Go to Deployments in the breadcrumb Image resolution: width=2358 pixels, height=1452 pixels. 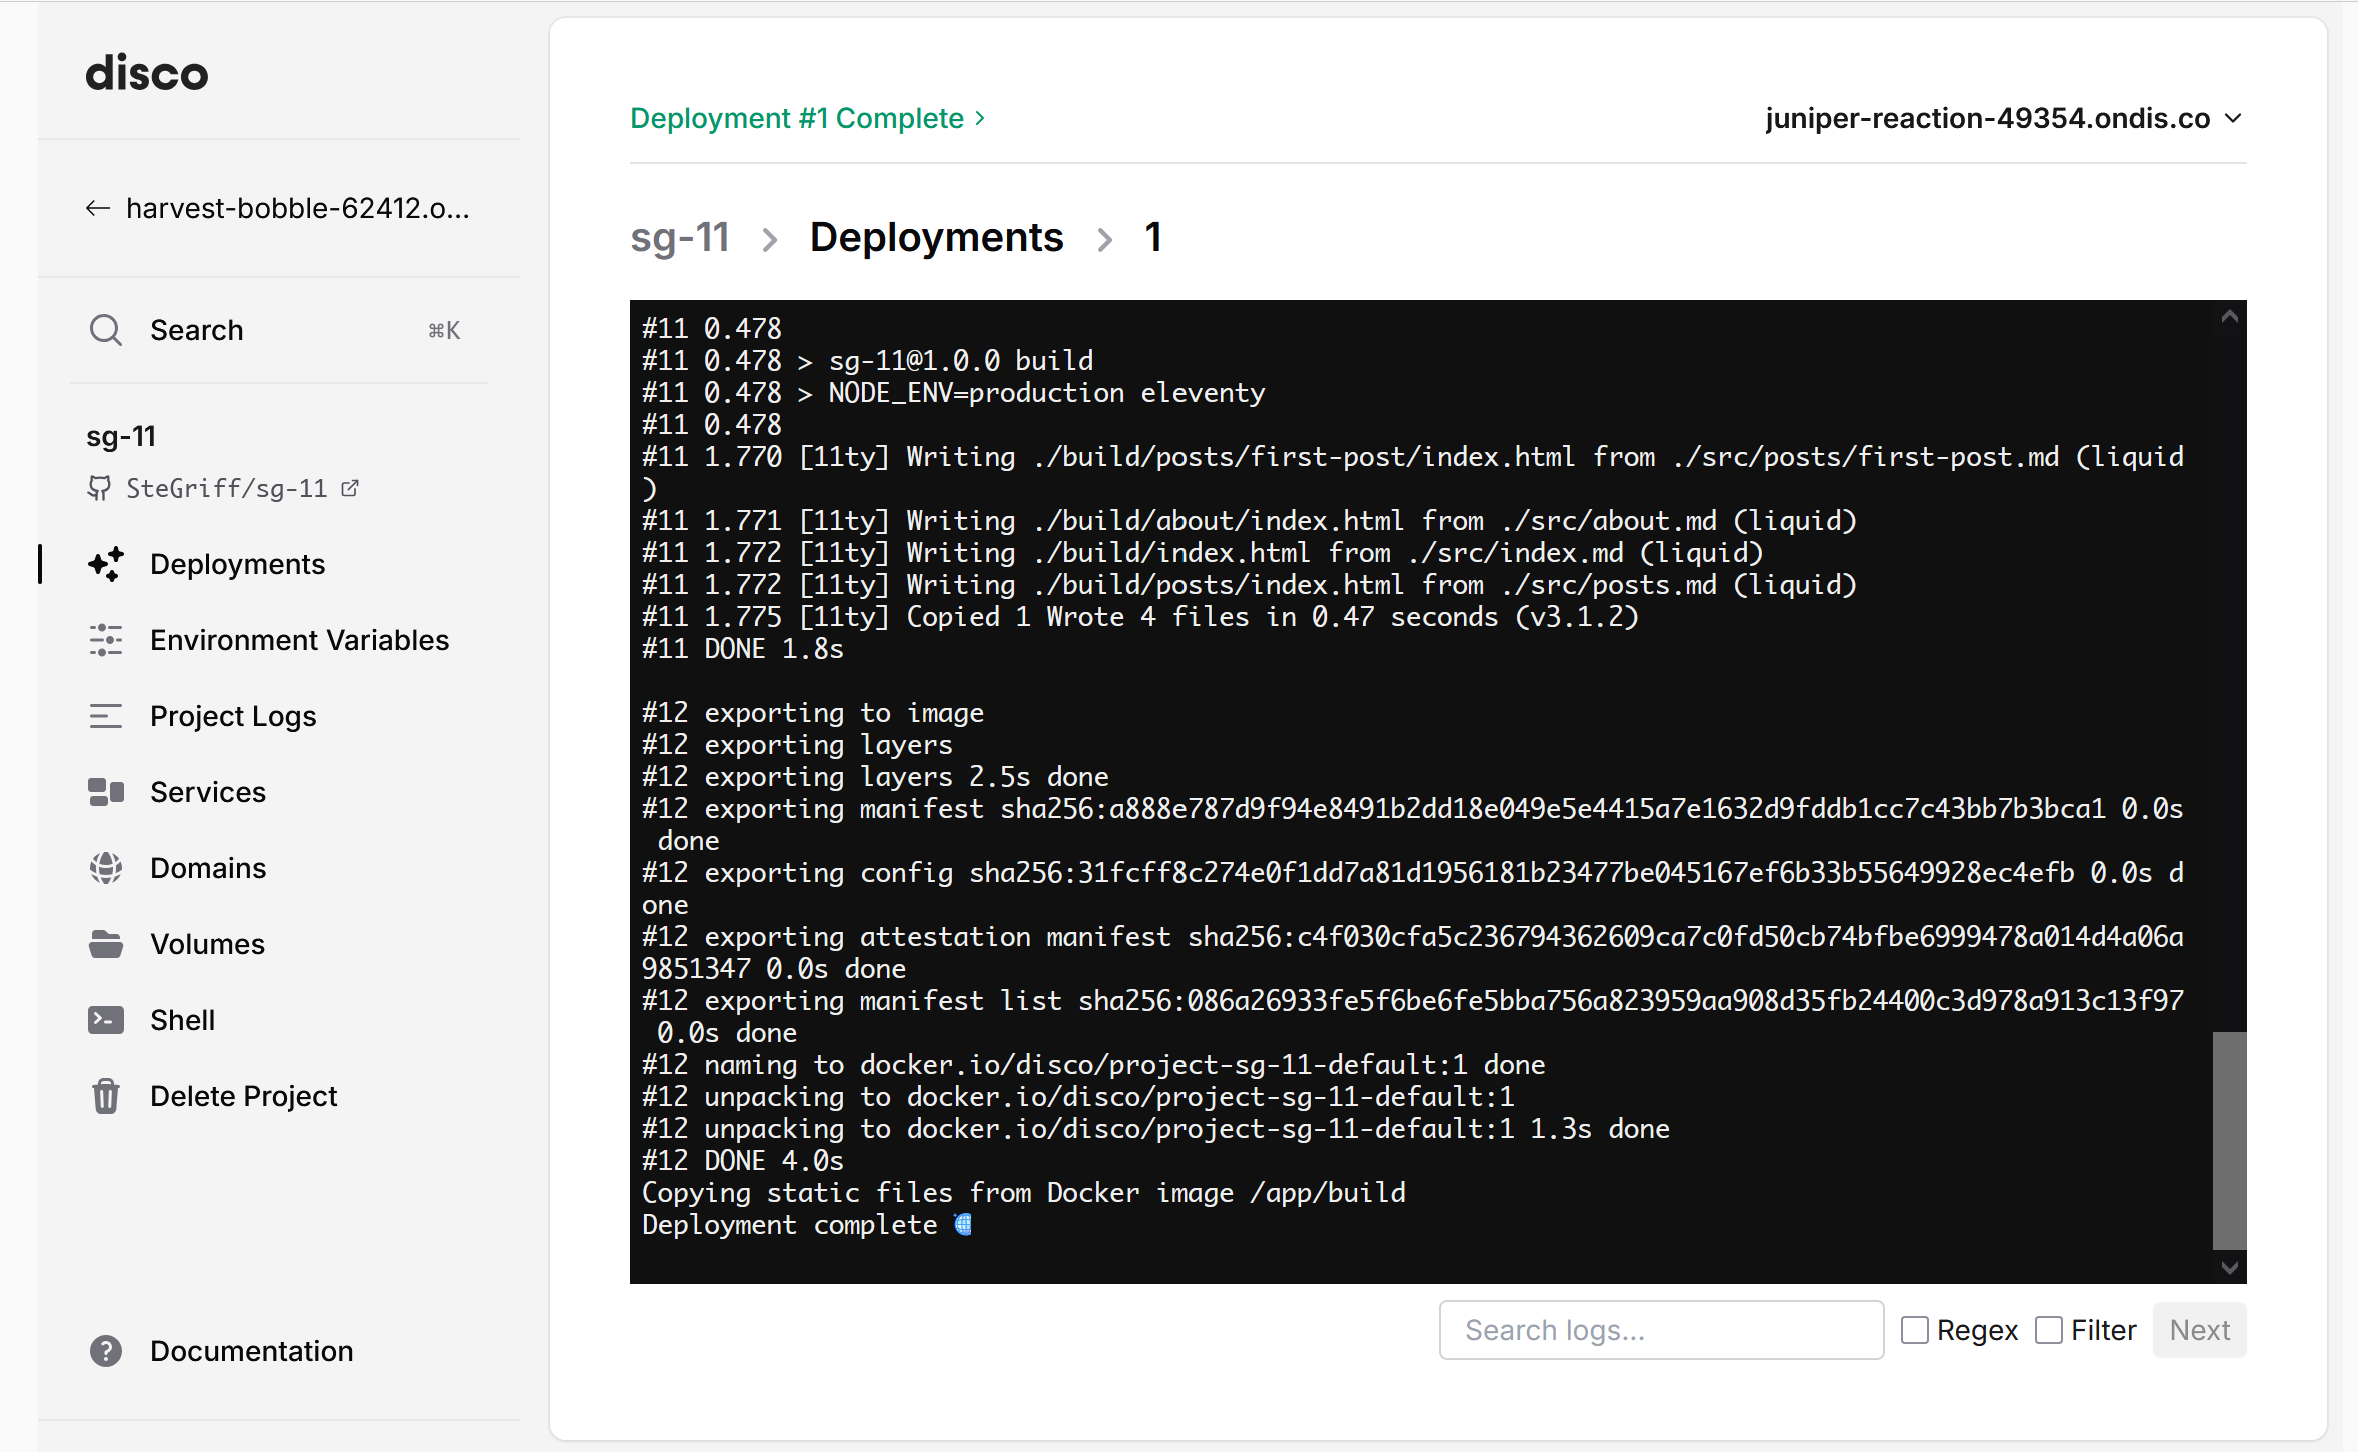pos(936,238)
